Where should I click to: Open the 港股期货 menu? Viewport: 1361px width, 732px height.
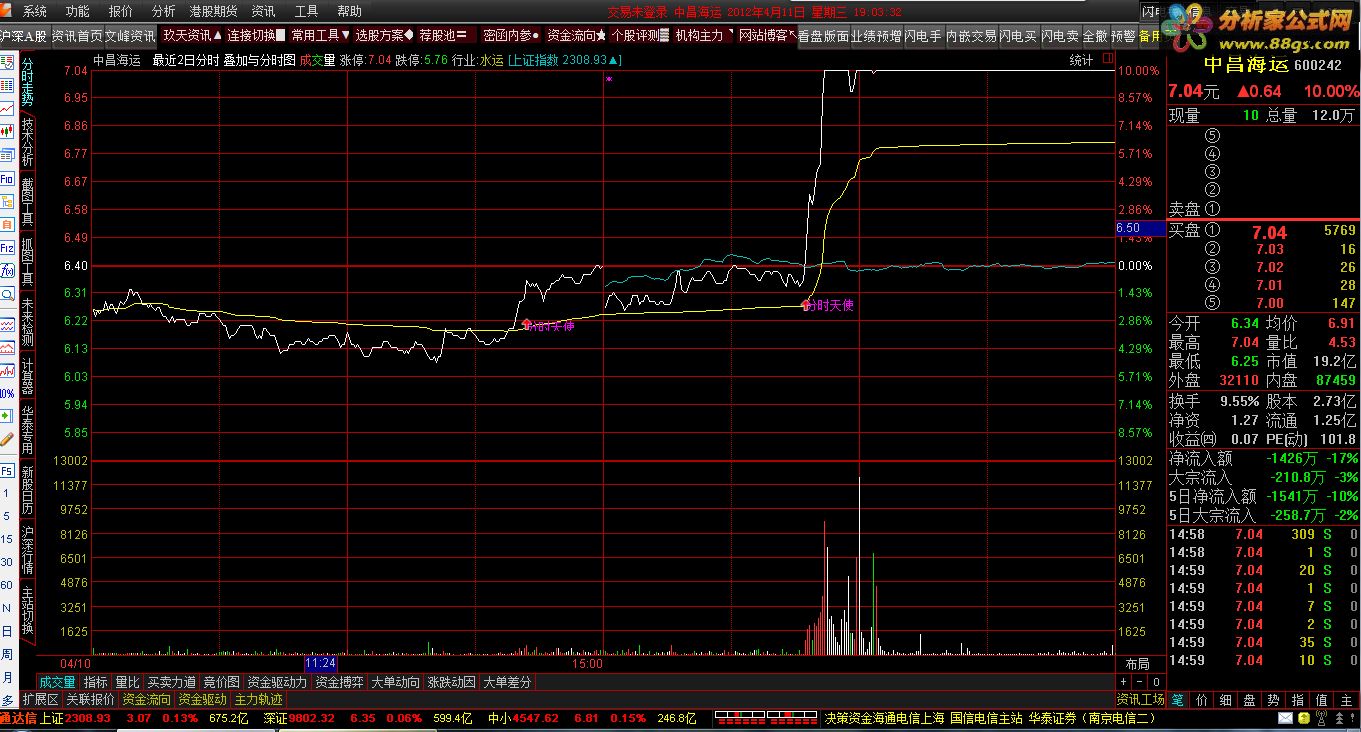click(214, 11)
